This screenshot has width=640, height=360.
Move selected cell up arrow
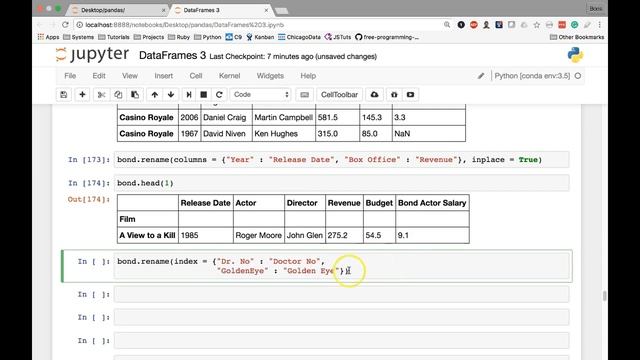(154, 95)
